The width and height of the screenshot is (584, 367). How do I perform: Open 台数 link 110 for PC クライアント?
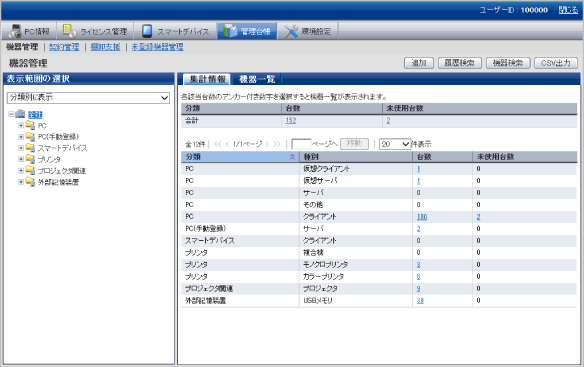(422, 216)
